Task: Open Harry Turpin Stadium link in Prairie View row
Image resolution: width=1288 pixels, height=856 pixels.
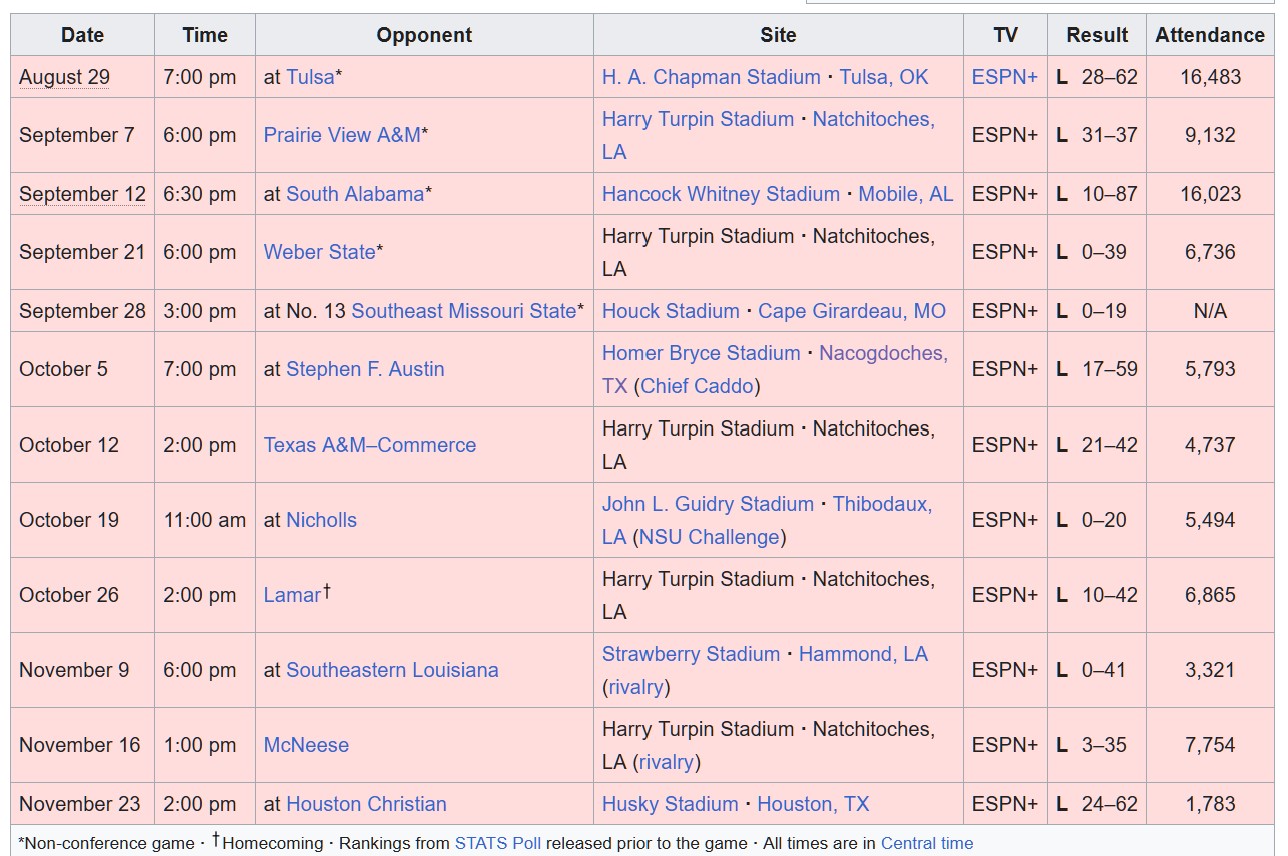Action: 698,119
